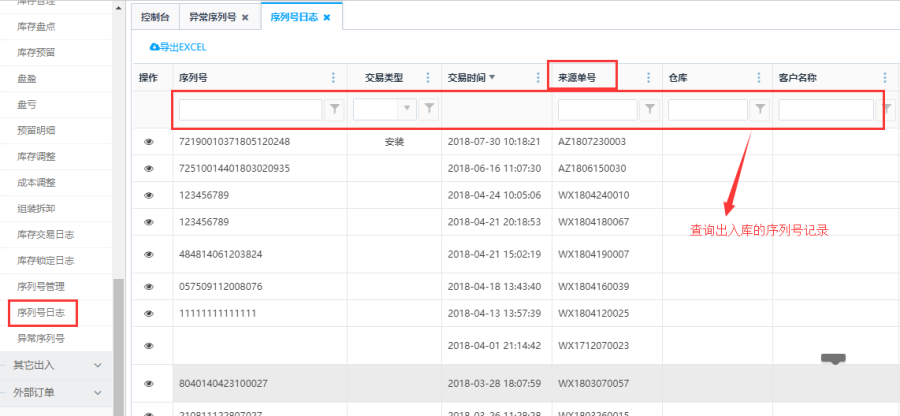Click the filter icon for 仓库 column
900x416 pixels.
[760, 109]
